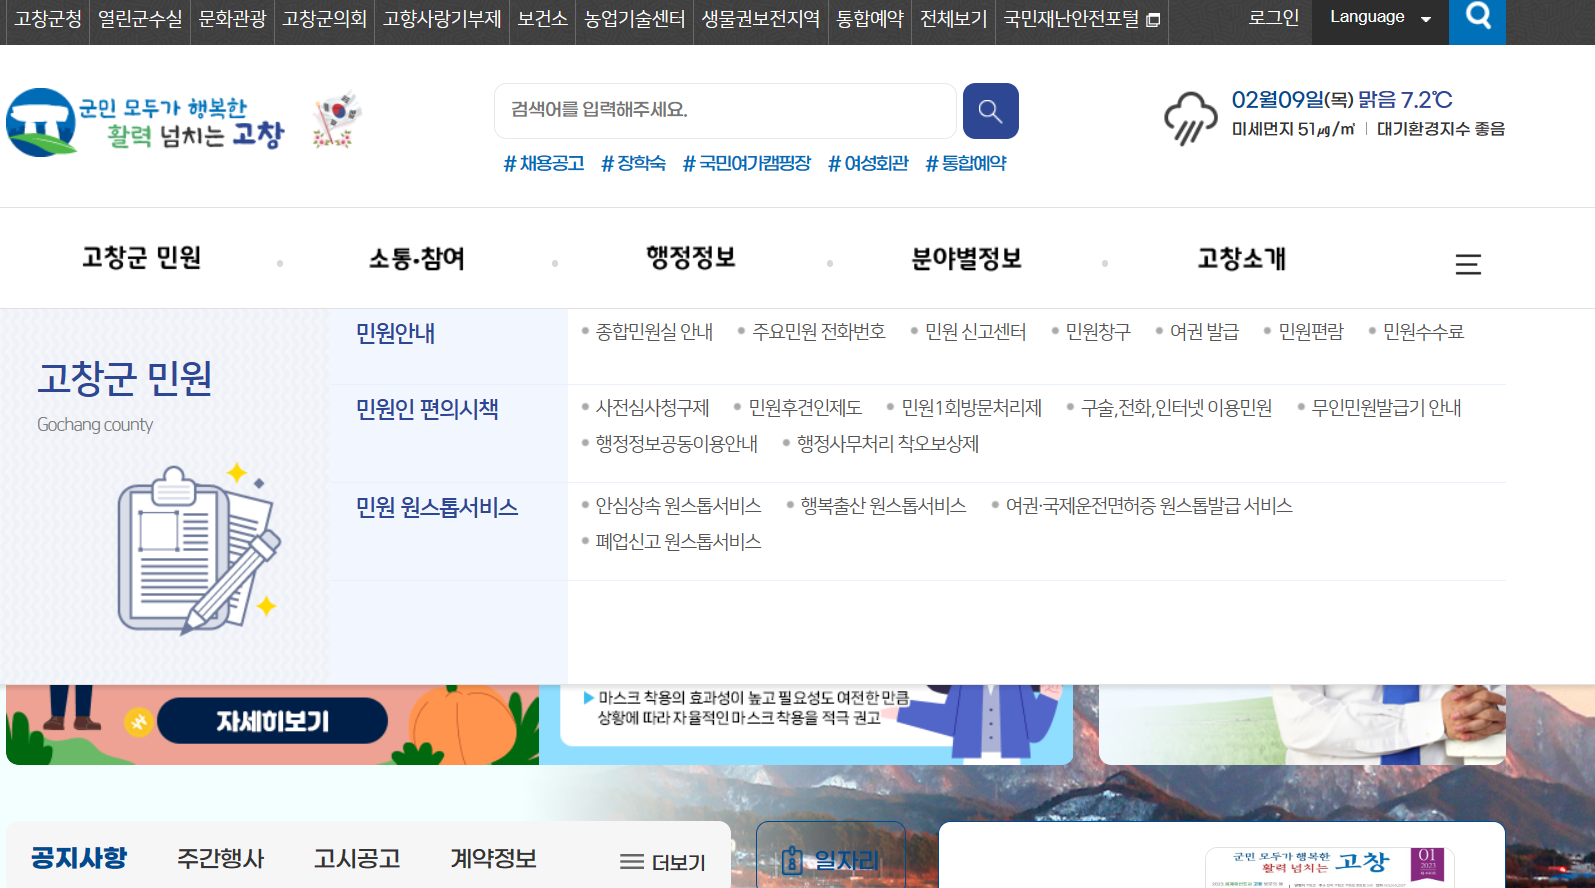Open 농업기술센터 top link
The width and height of the screenshot is (1595, 888).
[x=634, y=19]
